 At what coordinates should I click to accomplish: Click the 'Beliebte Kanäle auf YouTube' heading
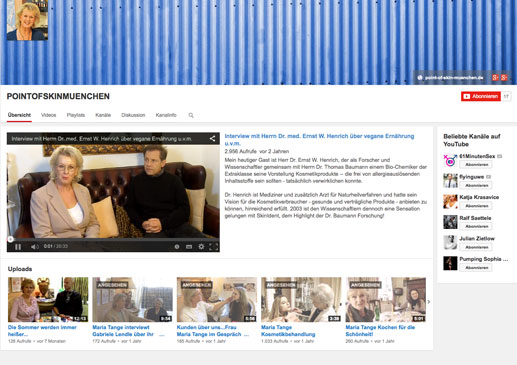[472, 140]
